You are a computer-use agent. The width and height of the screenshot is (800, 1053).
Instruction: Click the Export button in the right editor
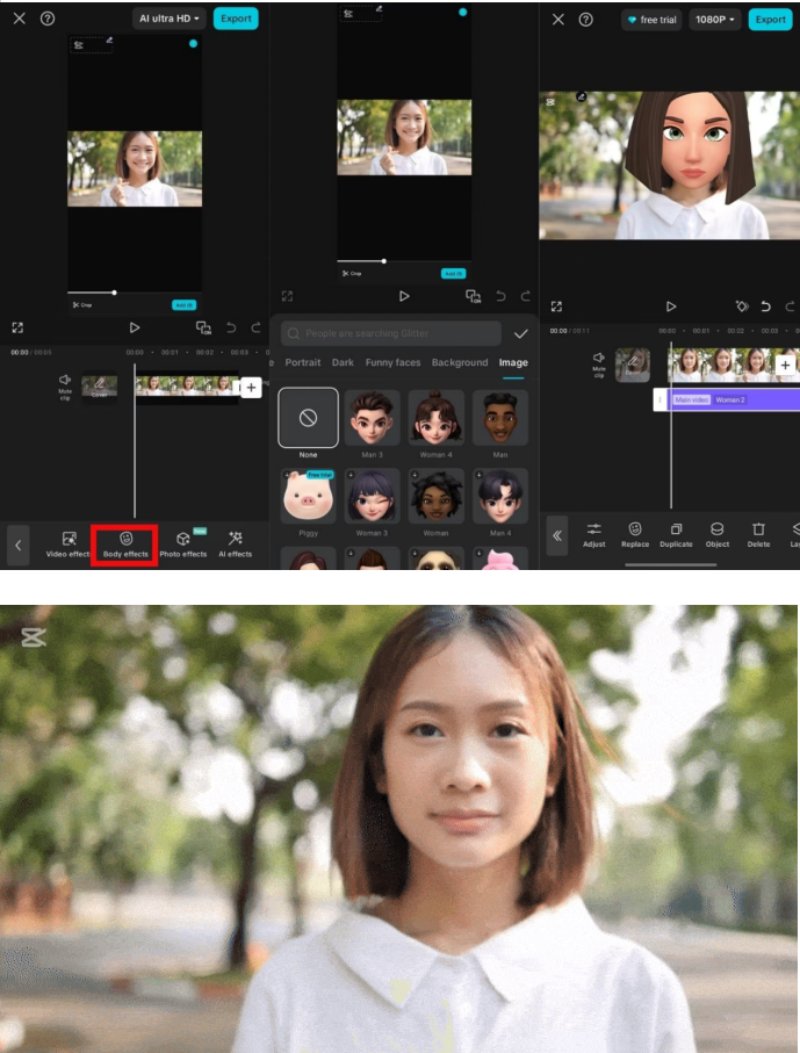click(770, 19)
